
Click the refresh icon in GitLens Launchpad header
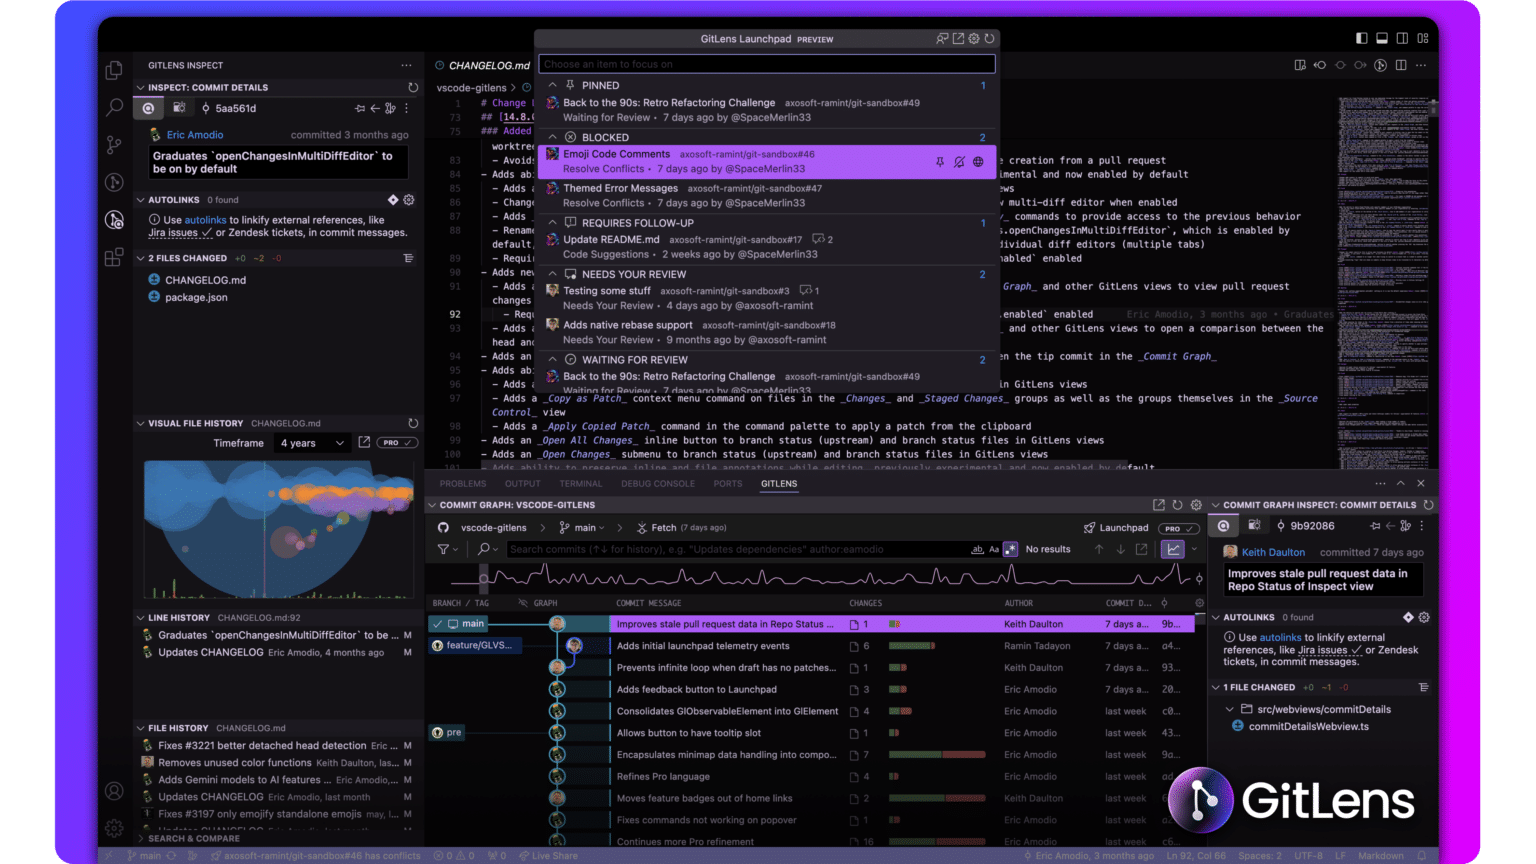[x=990, y=38]
